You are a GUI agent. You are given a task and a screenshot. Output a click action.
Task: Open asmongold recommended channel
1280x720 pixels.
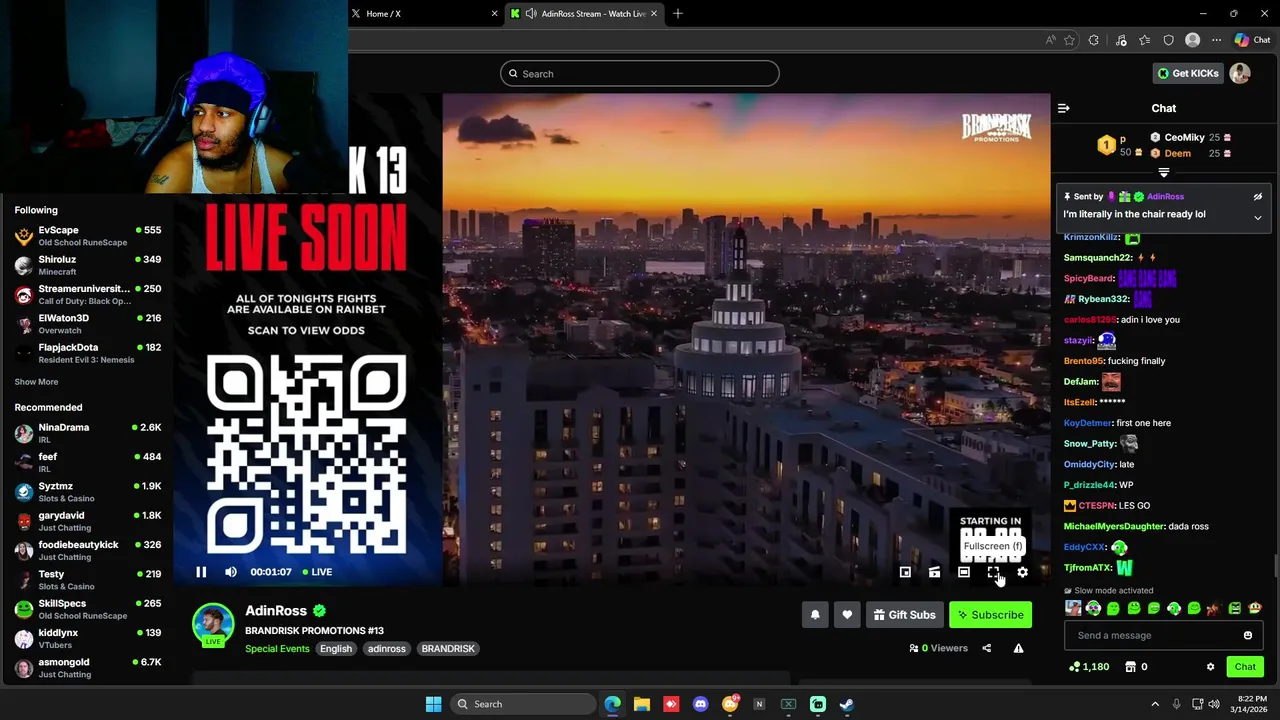[x=88, y=668]
